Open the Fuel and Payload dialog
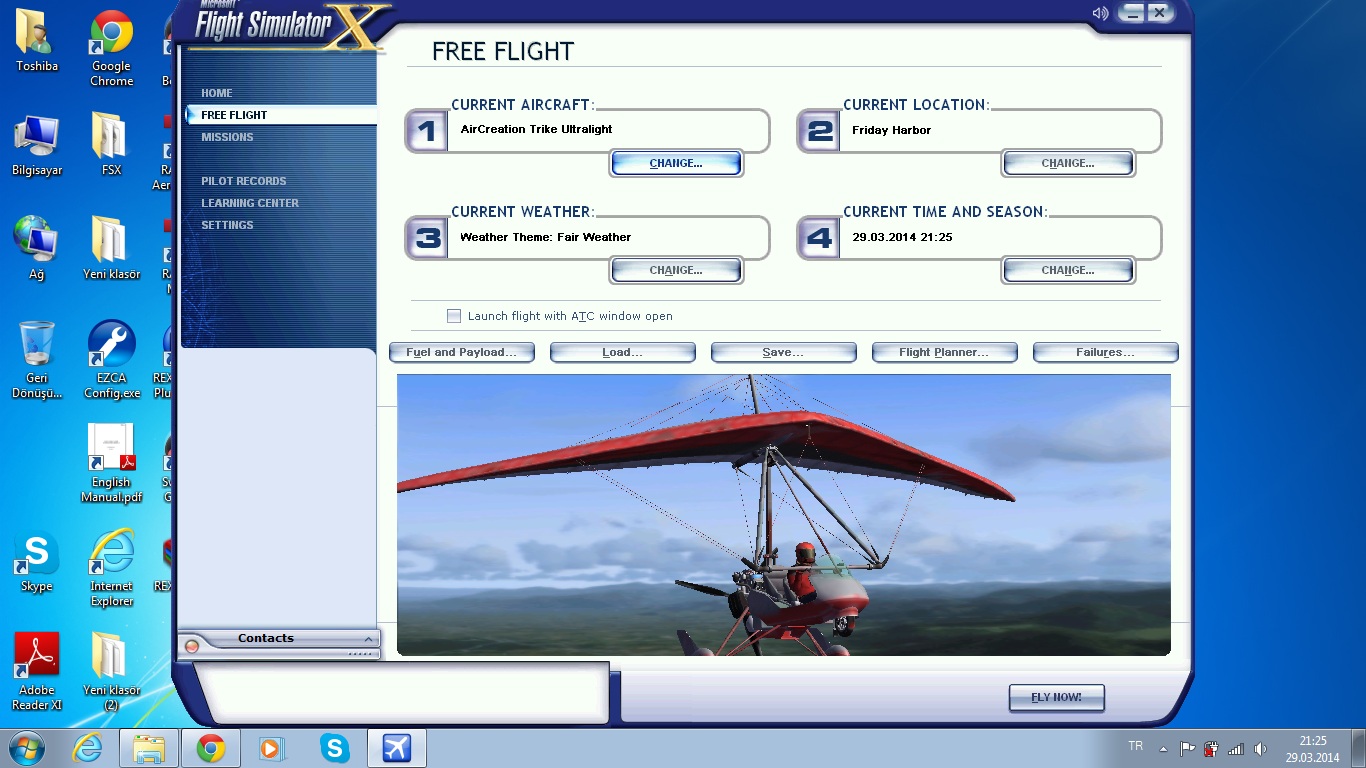 461,352
